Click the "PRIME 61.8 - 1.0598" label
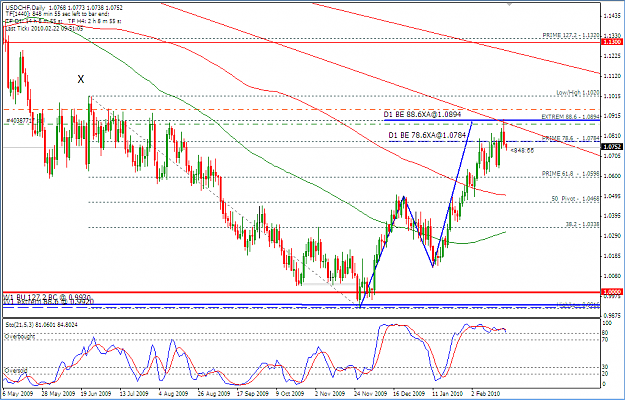Screen dimensions: 625x400 571,174
